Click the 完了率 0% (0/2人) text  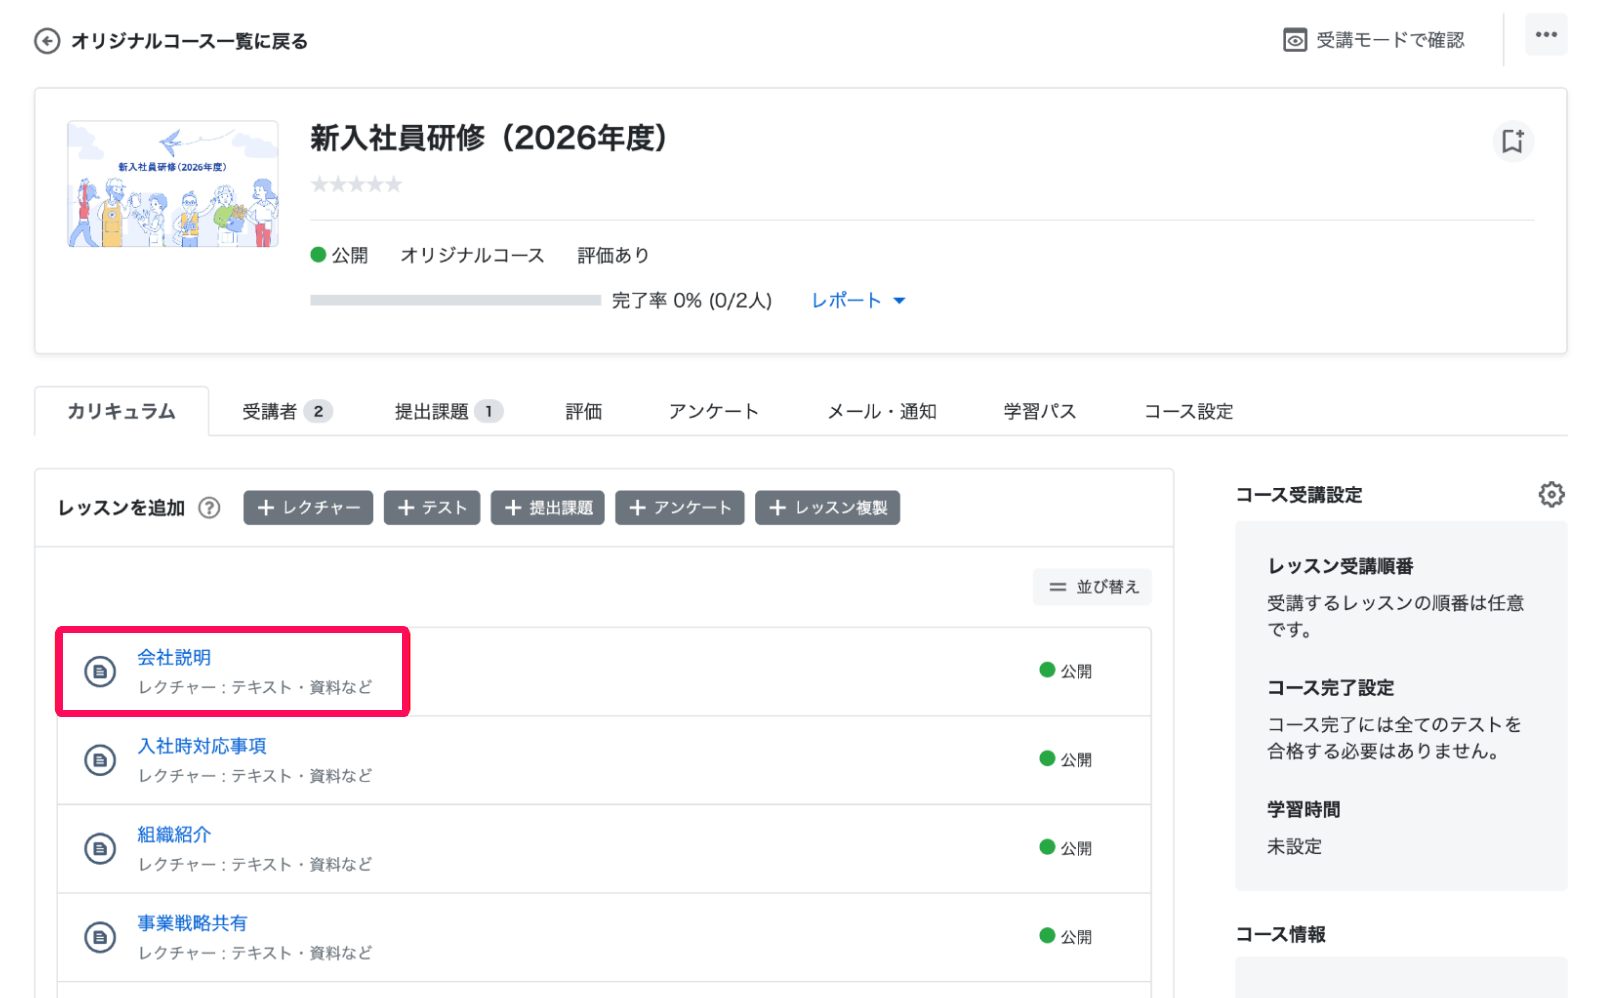tap(692, 301)
